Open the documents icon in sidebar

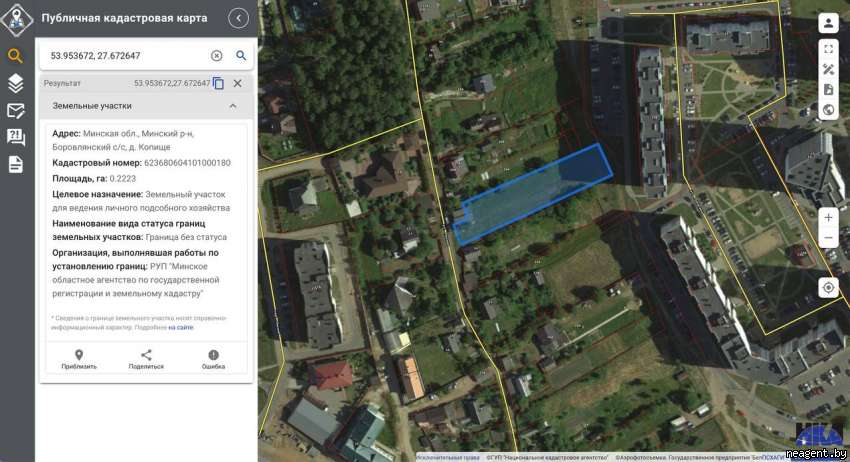pos(15,164)
